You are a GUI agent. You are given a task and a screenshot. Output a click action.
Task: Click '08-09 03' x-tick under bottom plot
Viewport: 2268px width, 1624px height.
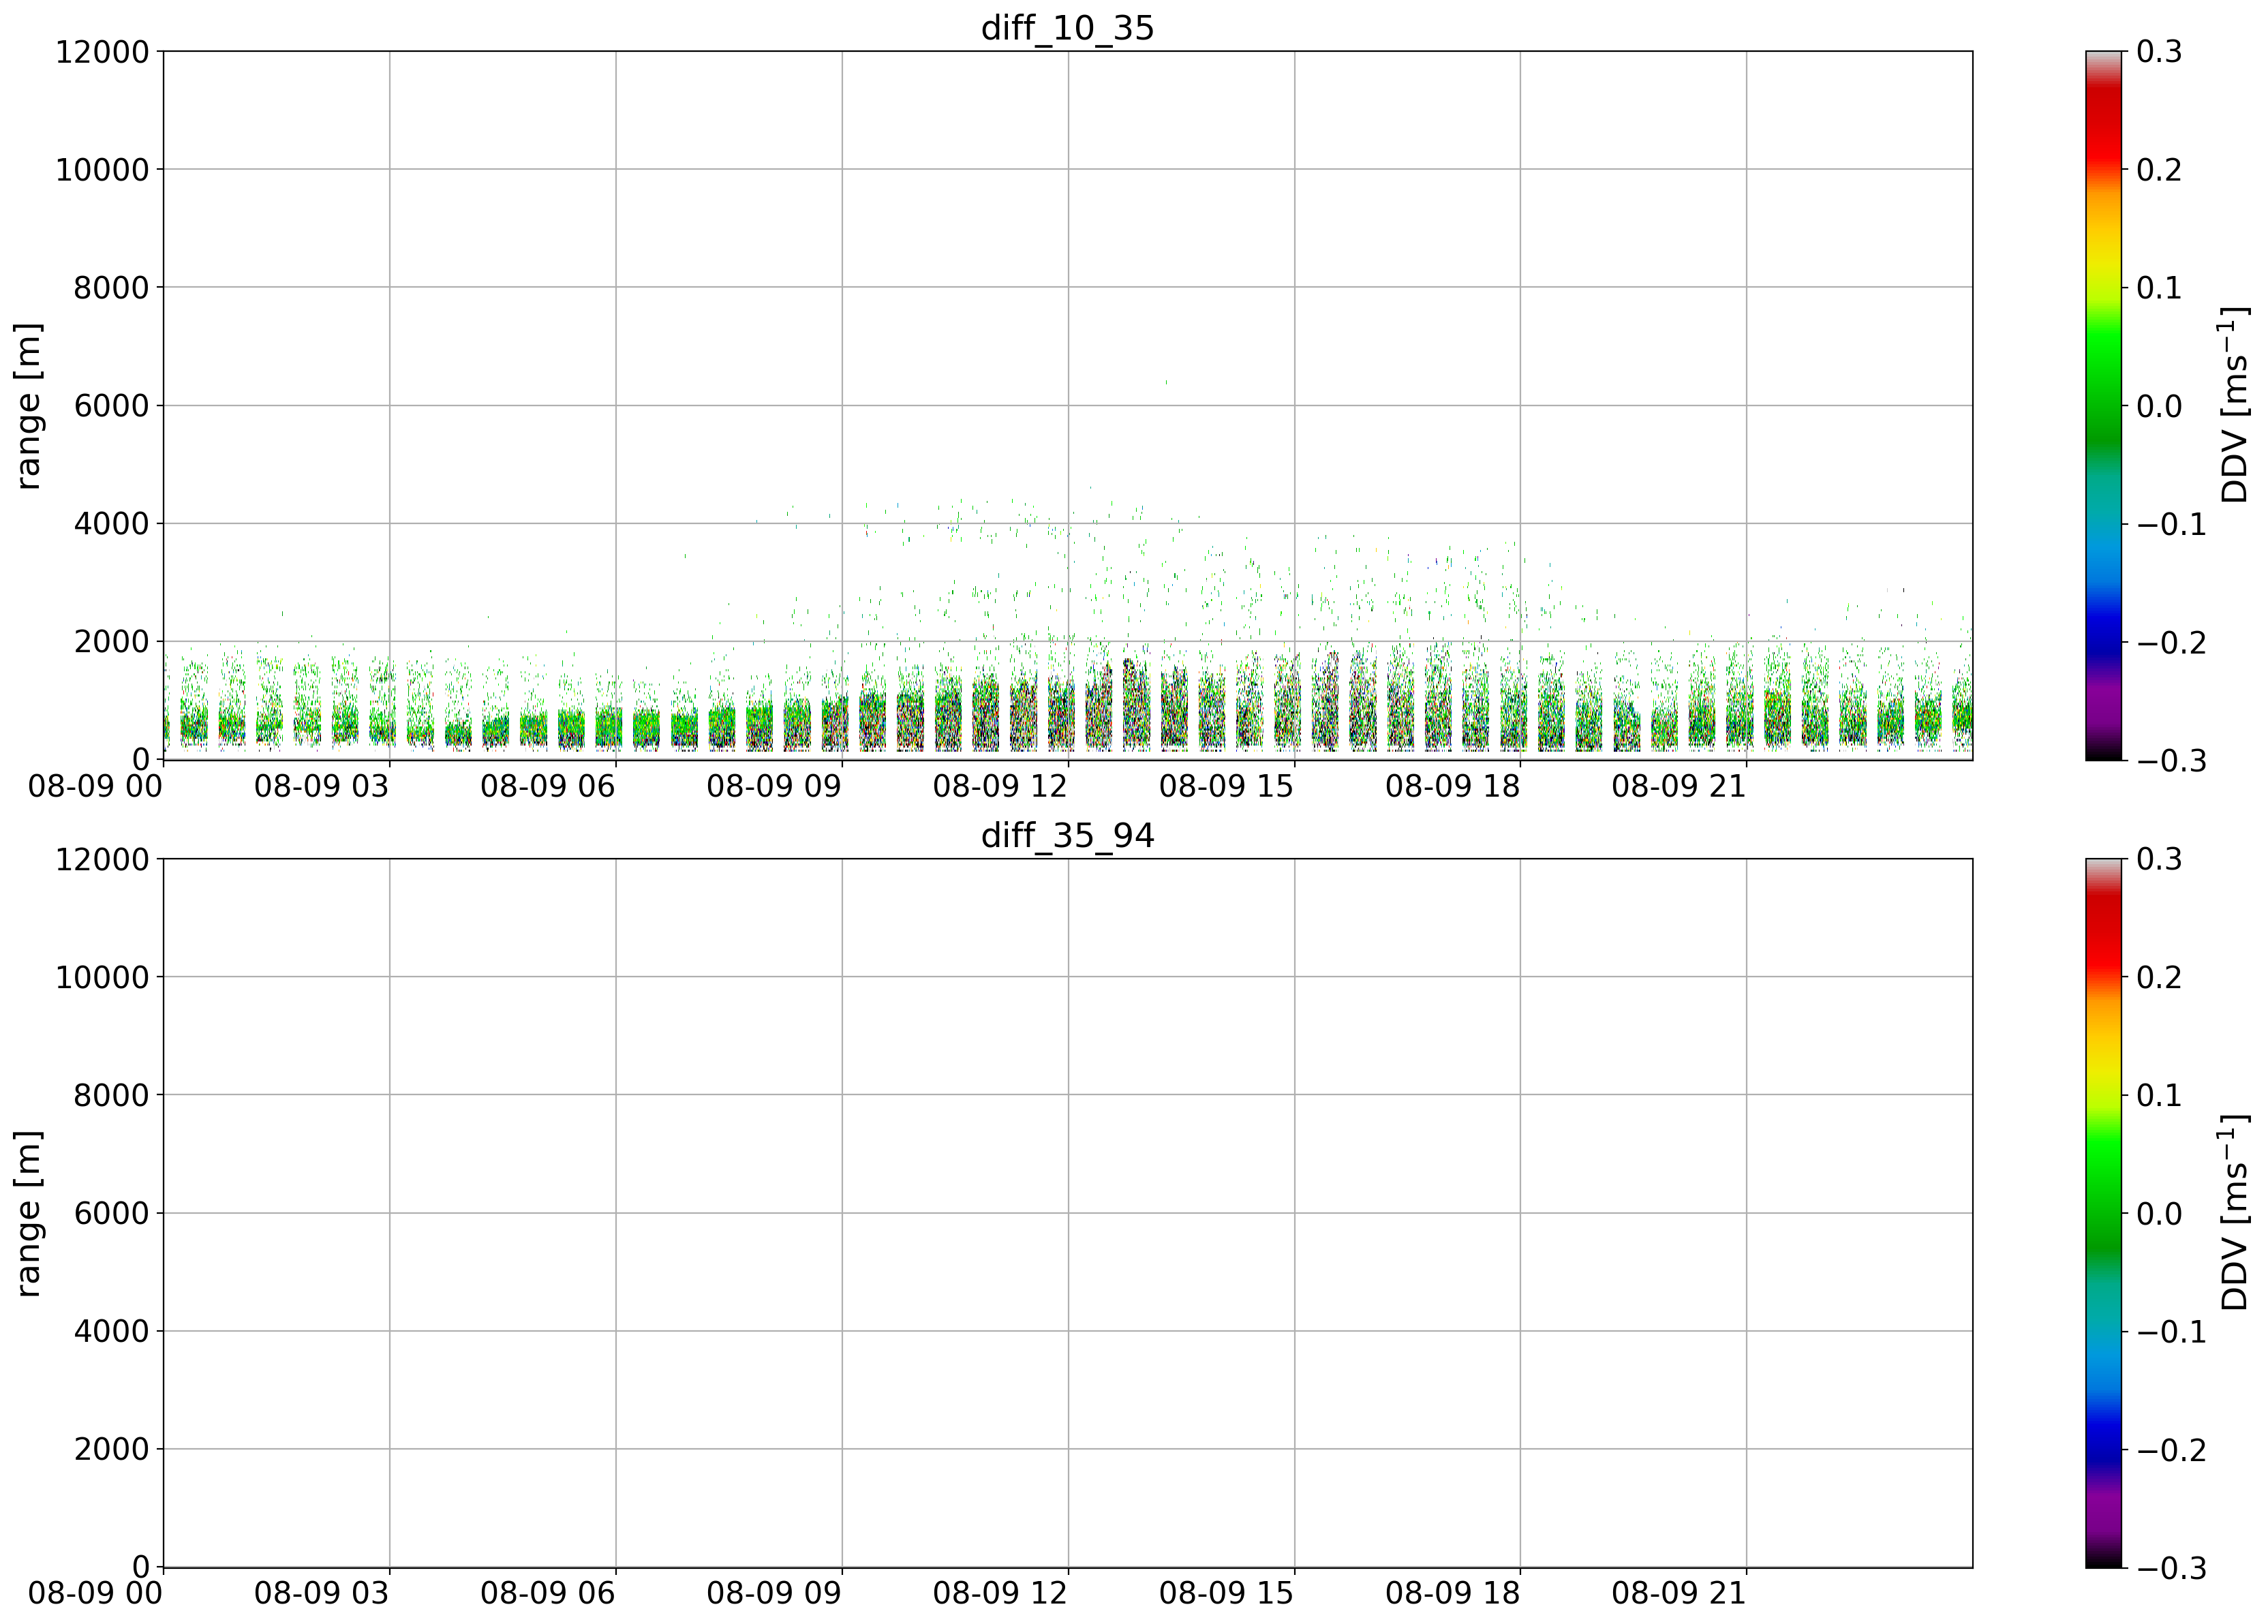321,1593
